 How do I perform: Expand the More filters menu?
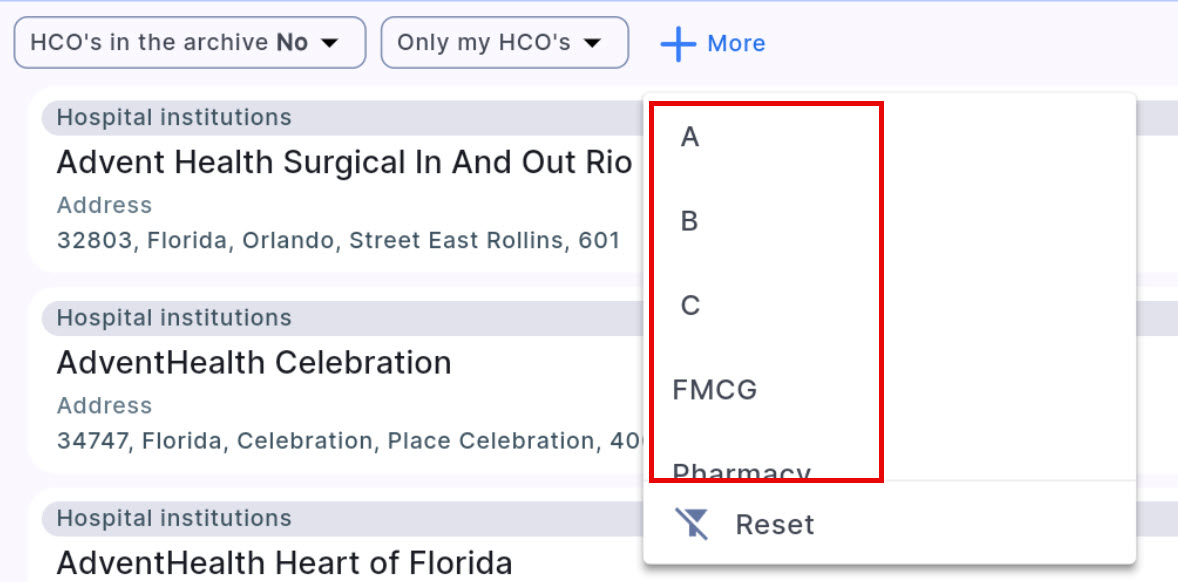click(712, 42)
